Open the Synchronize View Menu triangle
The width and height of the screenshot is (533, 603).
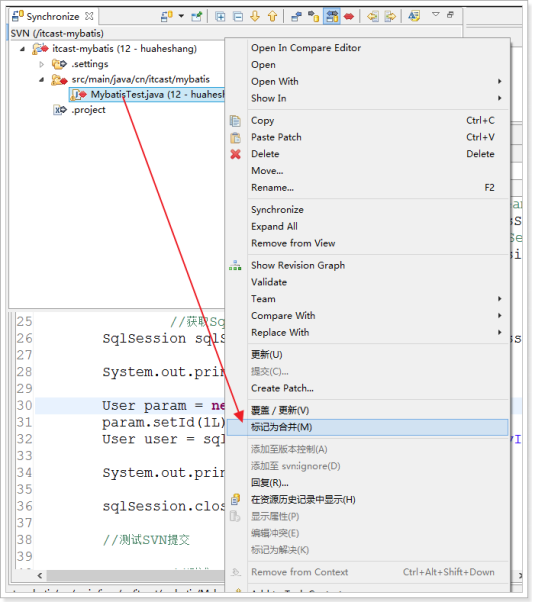click(435, 14)
